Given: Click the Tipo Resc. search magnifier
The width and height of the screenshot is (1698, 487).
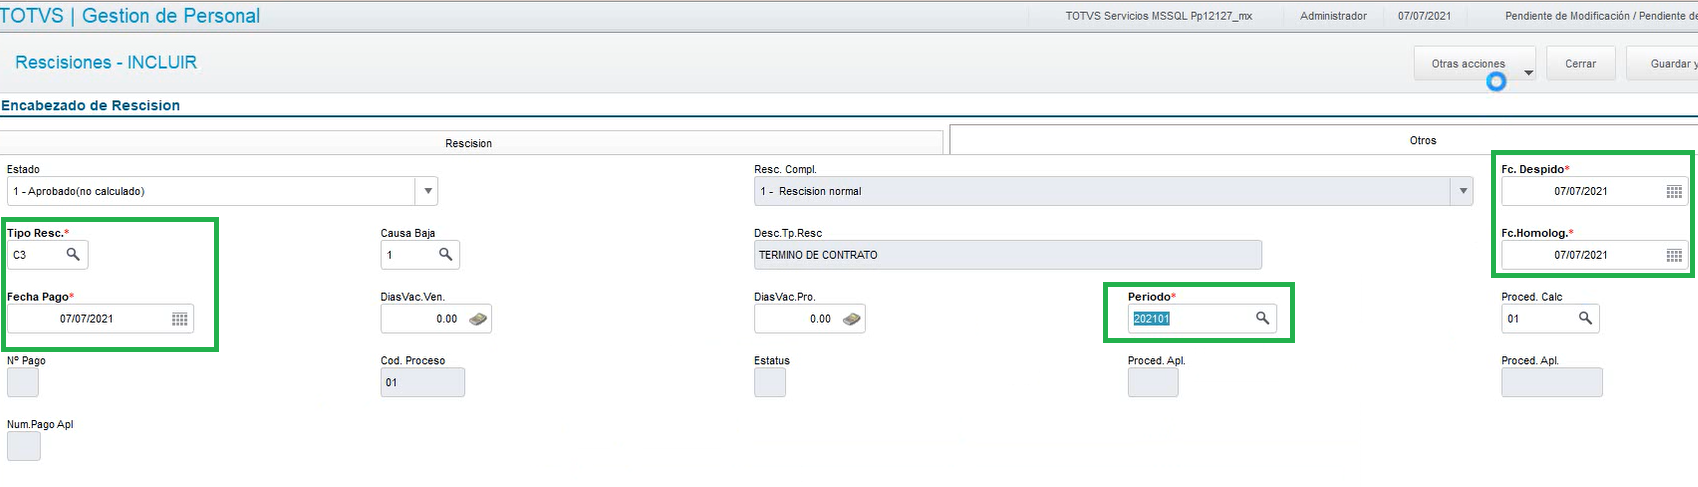Looking at the screenshot, I should pos(73,255).
